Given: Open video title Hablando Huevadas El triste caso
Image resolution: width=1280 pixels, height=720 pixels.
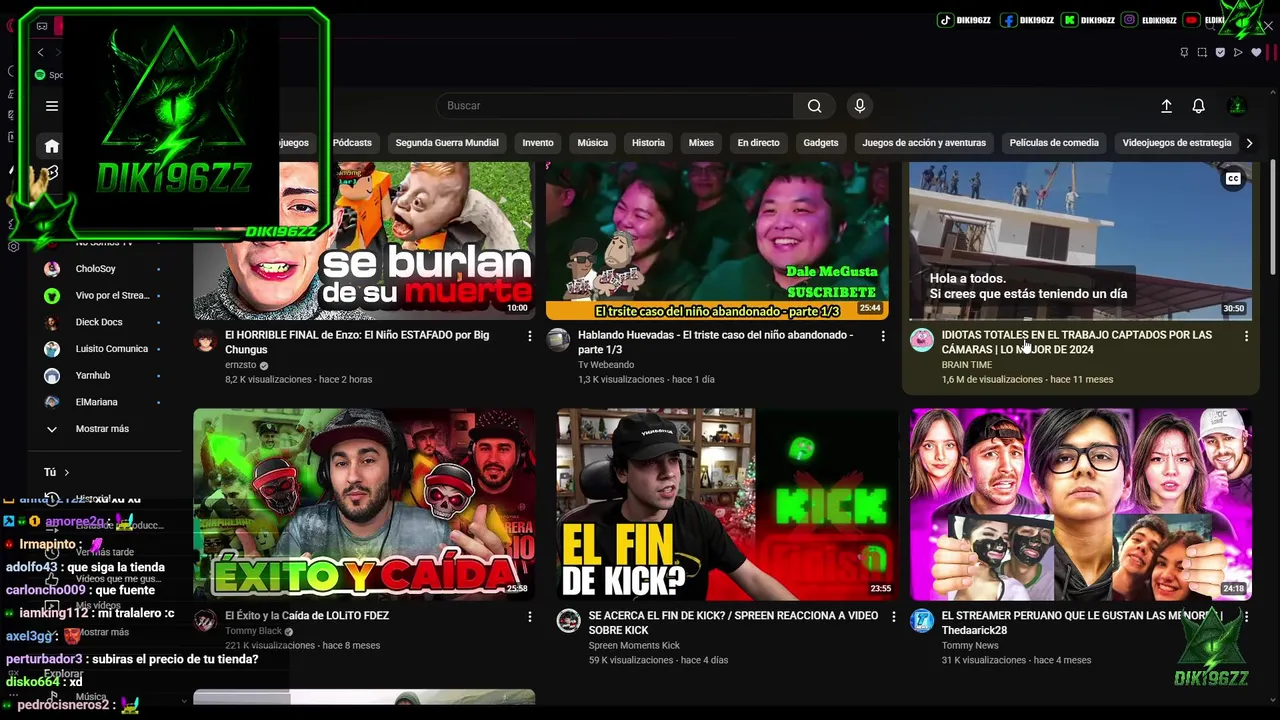Looking at the screenshot, I should pos(715,342).
